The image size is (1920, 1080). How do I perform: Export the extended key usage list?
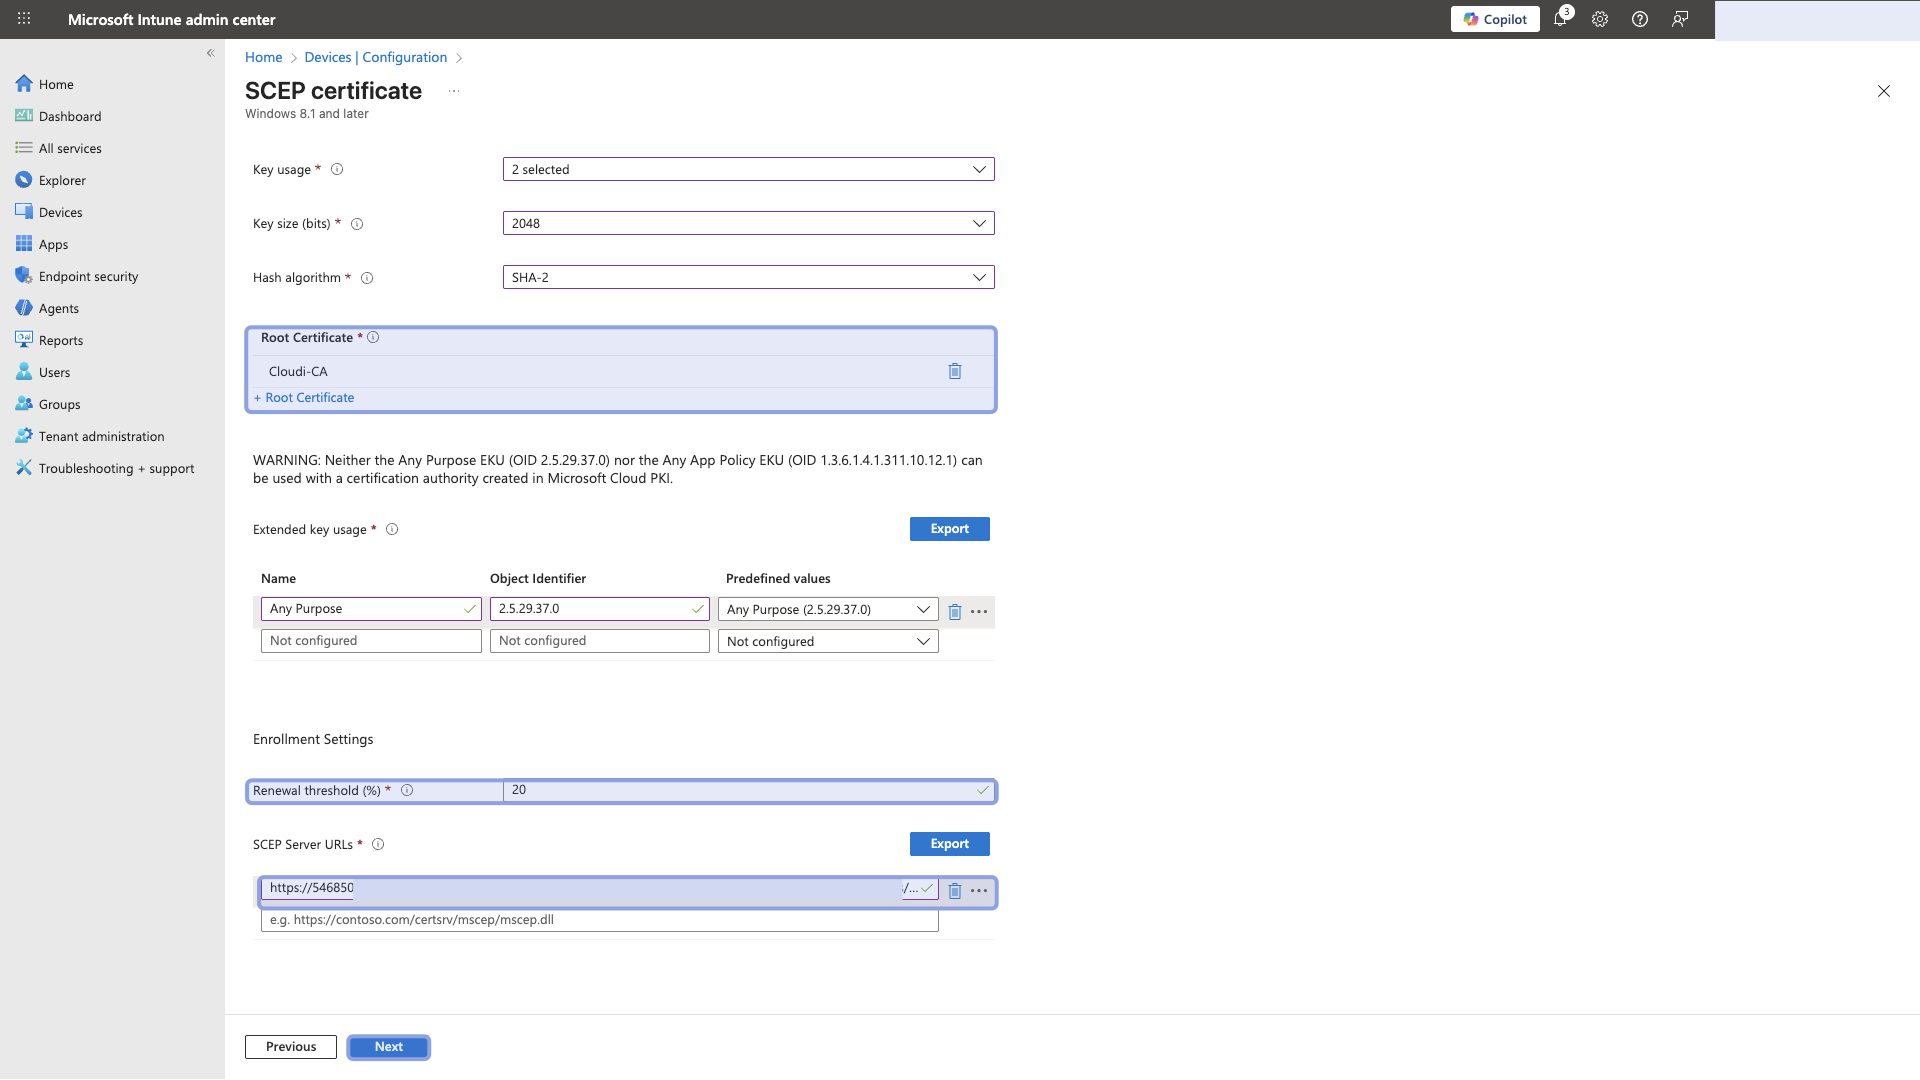[949, 528]
